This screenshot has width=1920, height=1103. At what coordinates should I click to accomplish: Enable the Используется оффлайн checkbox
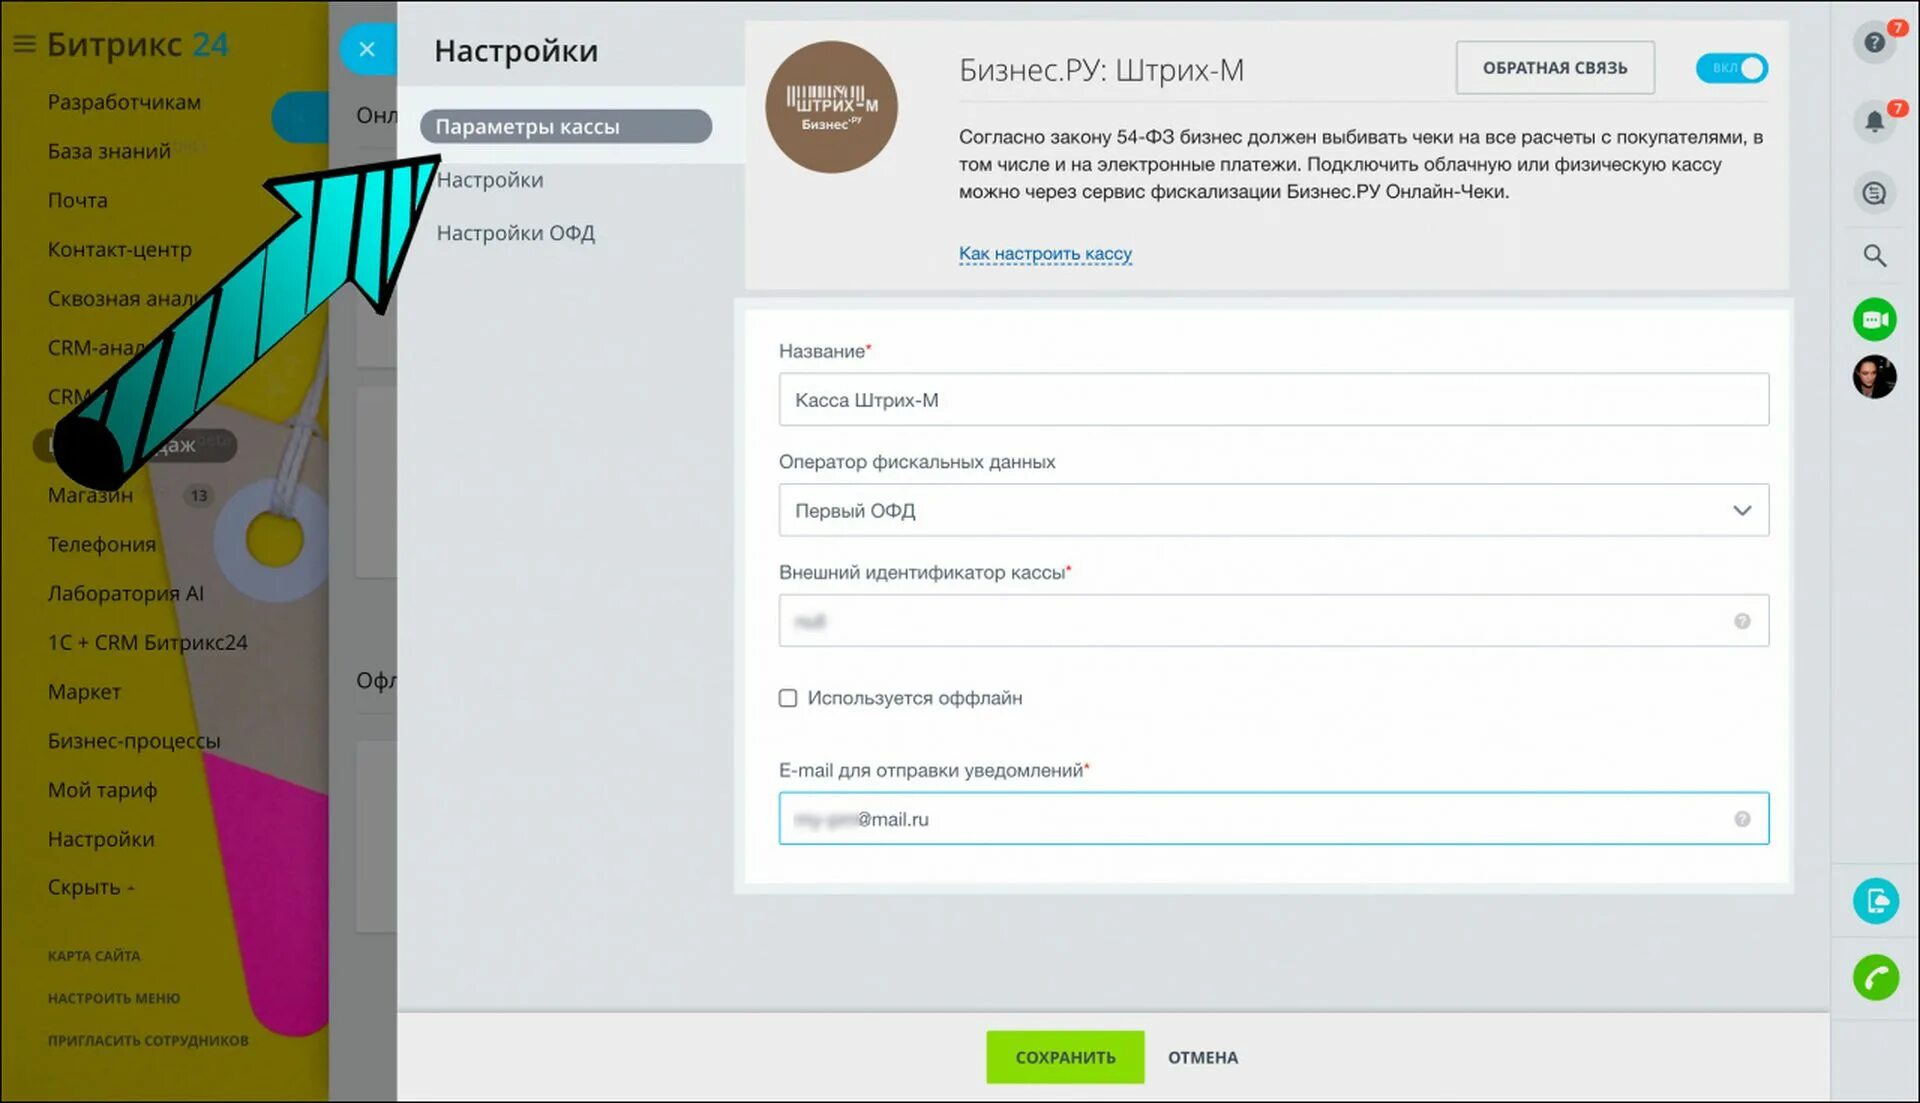(x=788, y=698)
